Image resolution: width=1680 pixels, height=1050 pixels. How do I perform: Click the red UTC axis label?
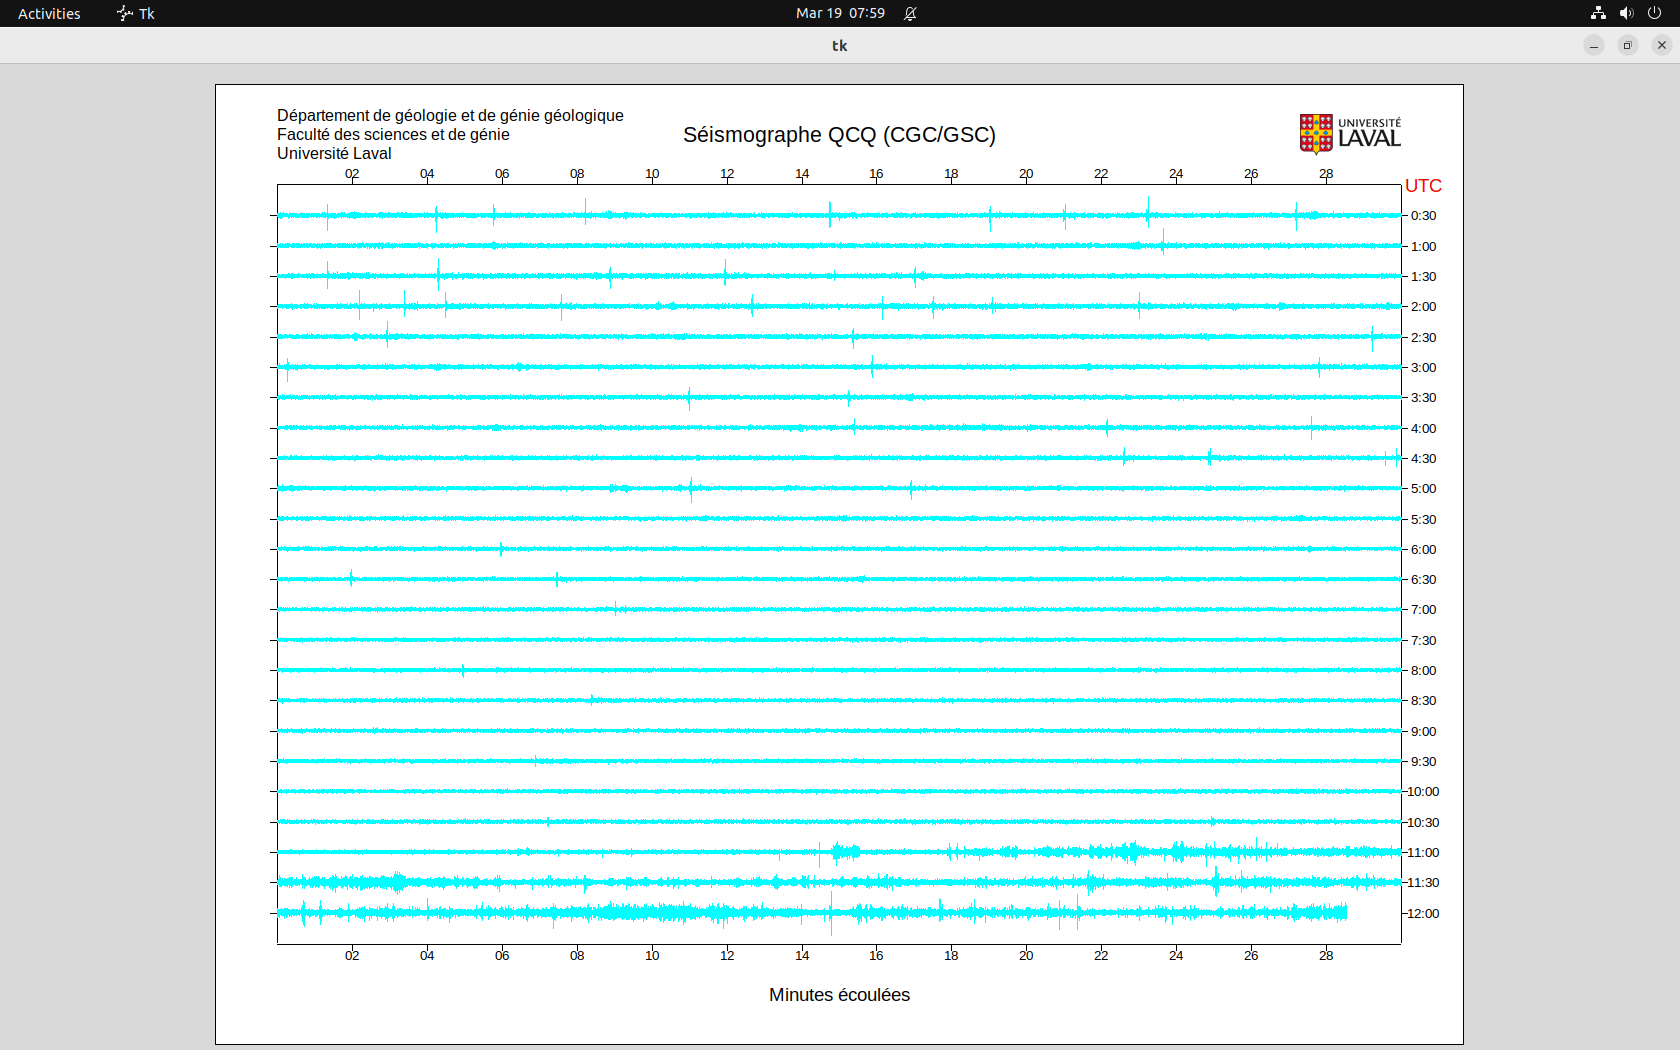tap(1423, 186)
